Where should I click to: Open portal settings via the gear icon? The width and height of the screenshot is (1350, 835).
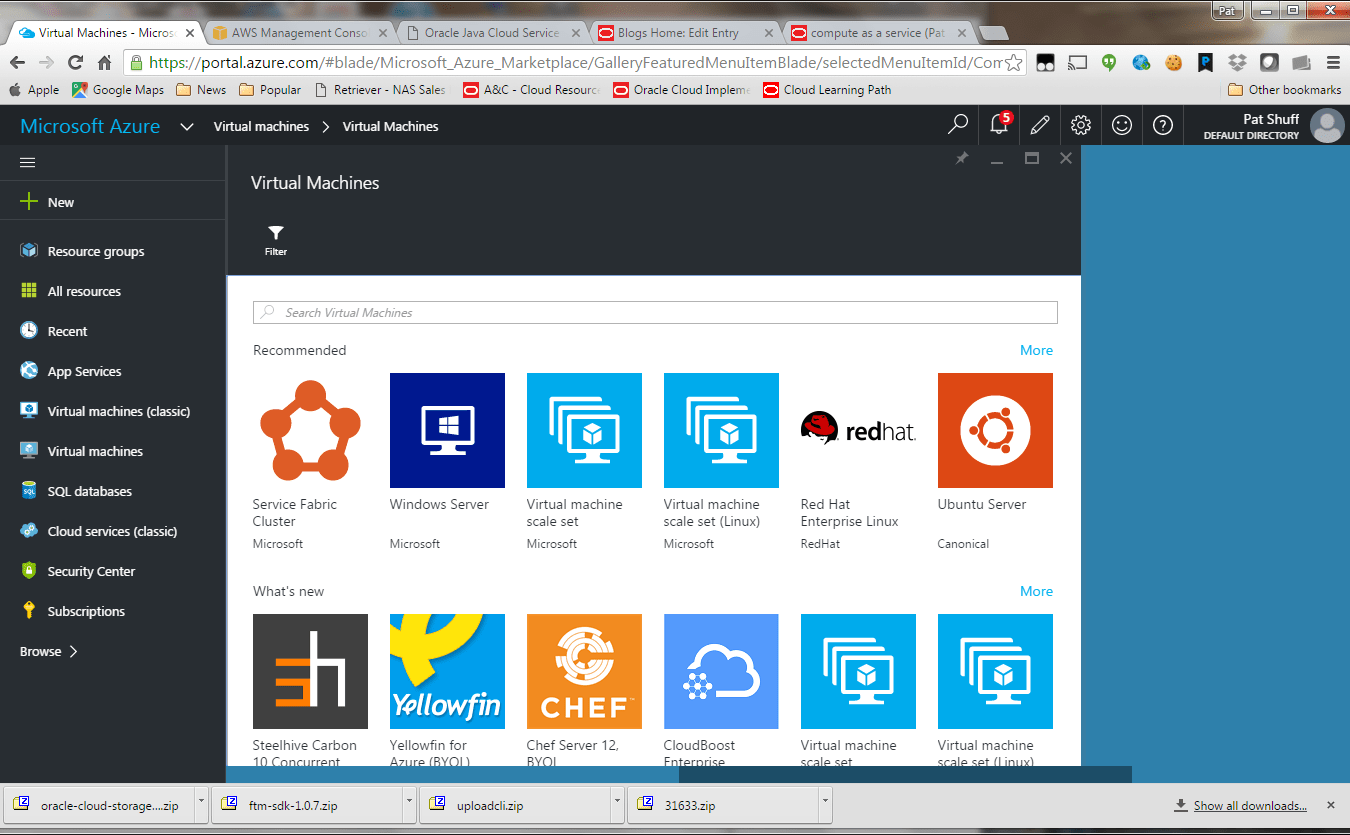pyautogui.click(x=1081, y=125)
